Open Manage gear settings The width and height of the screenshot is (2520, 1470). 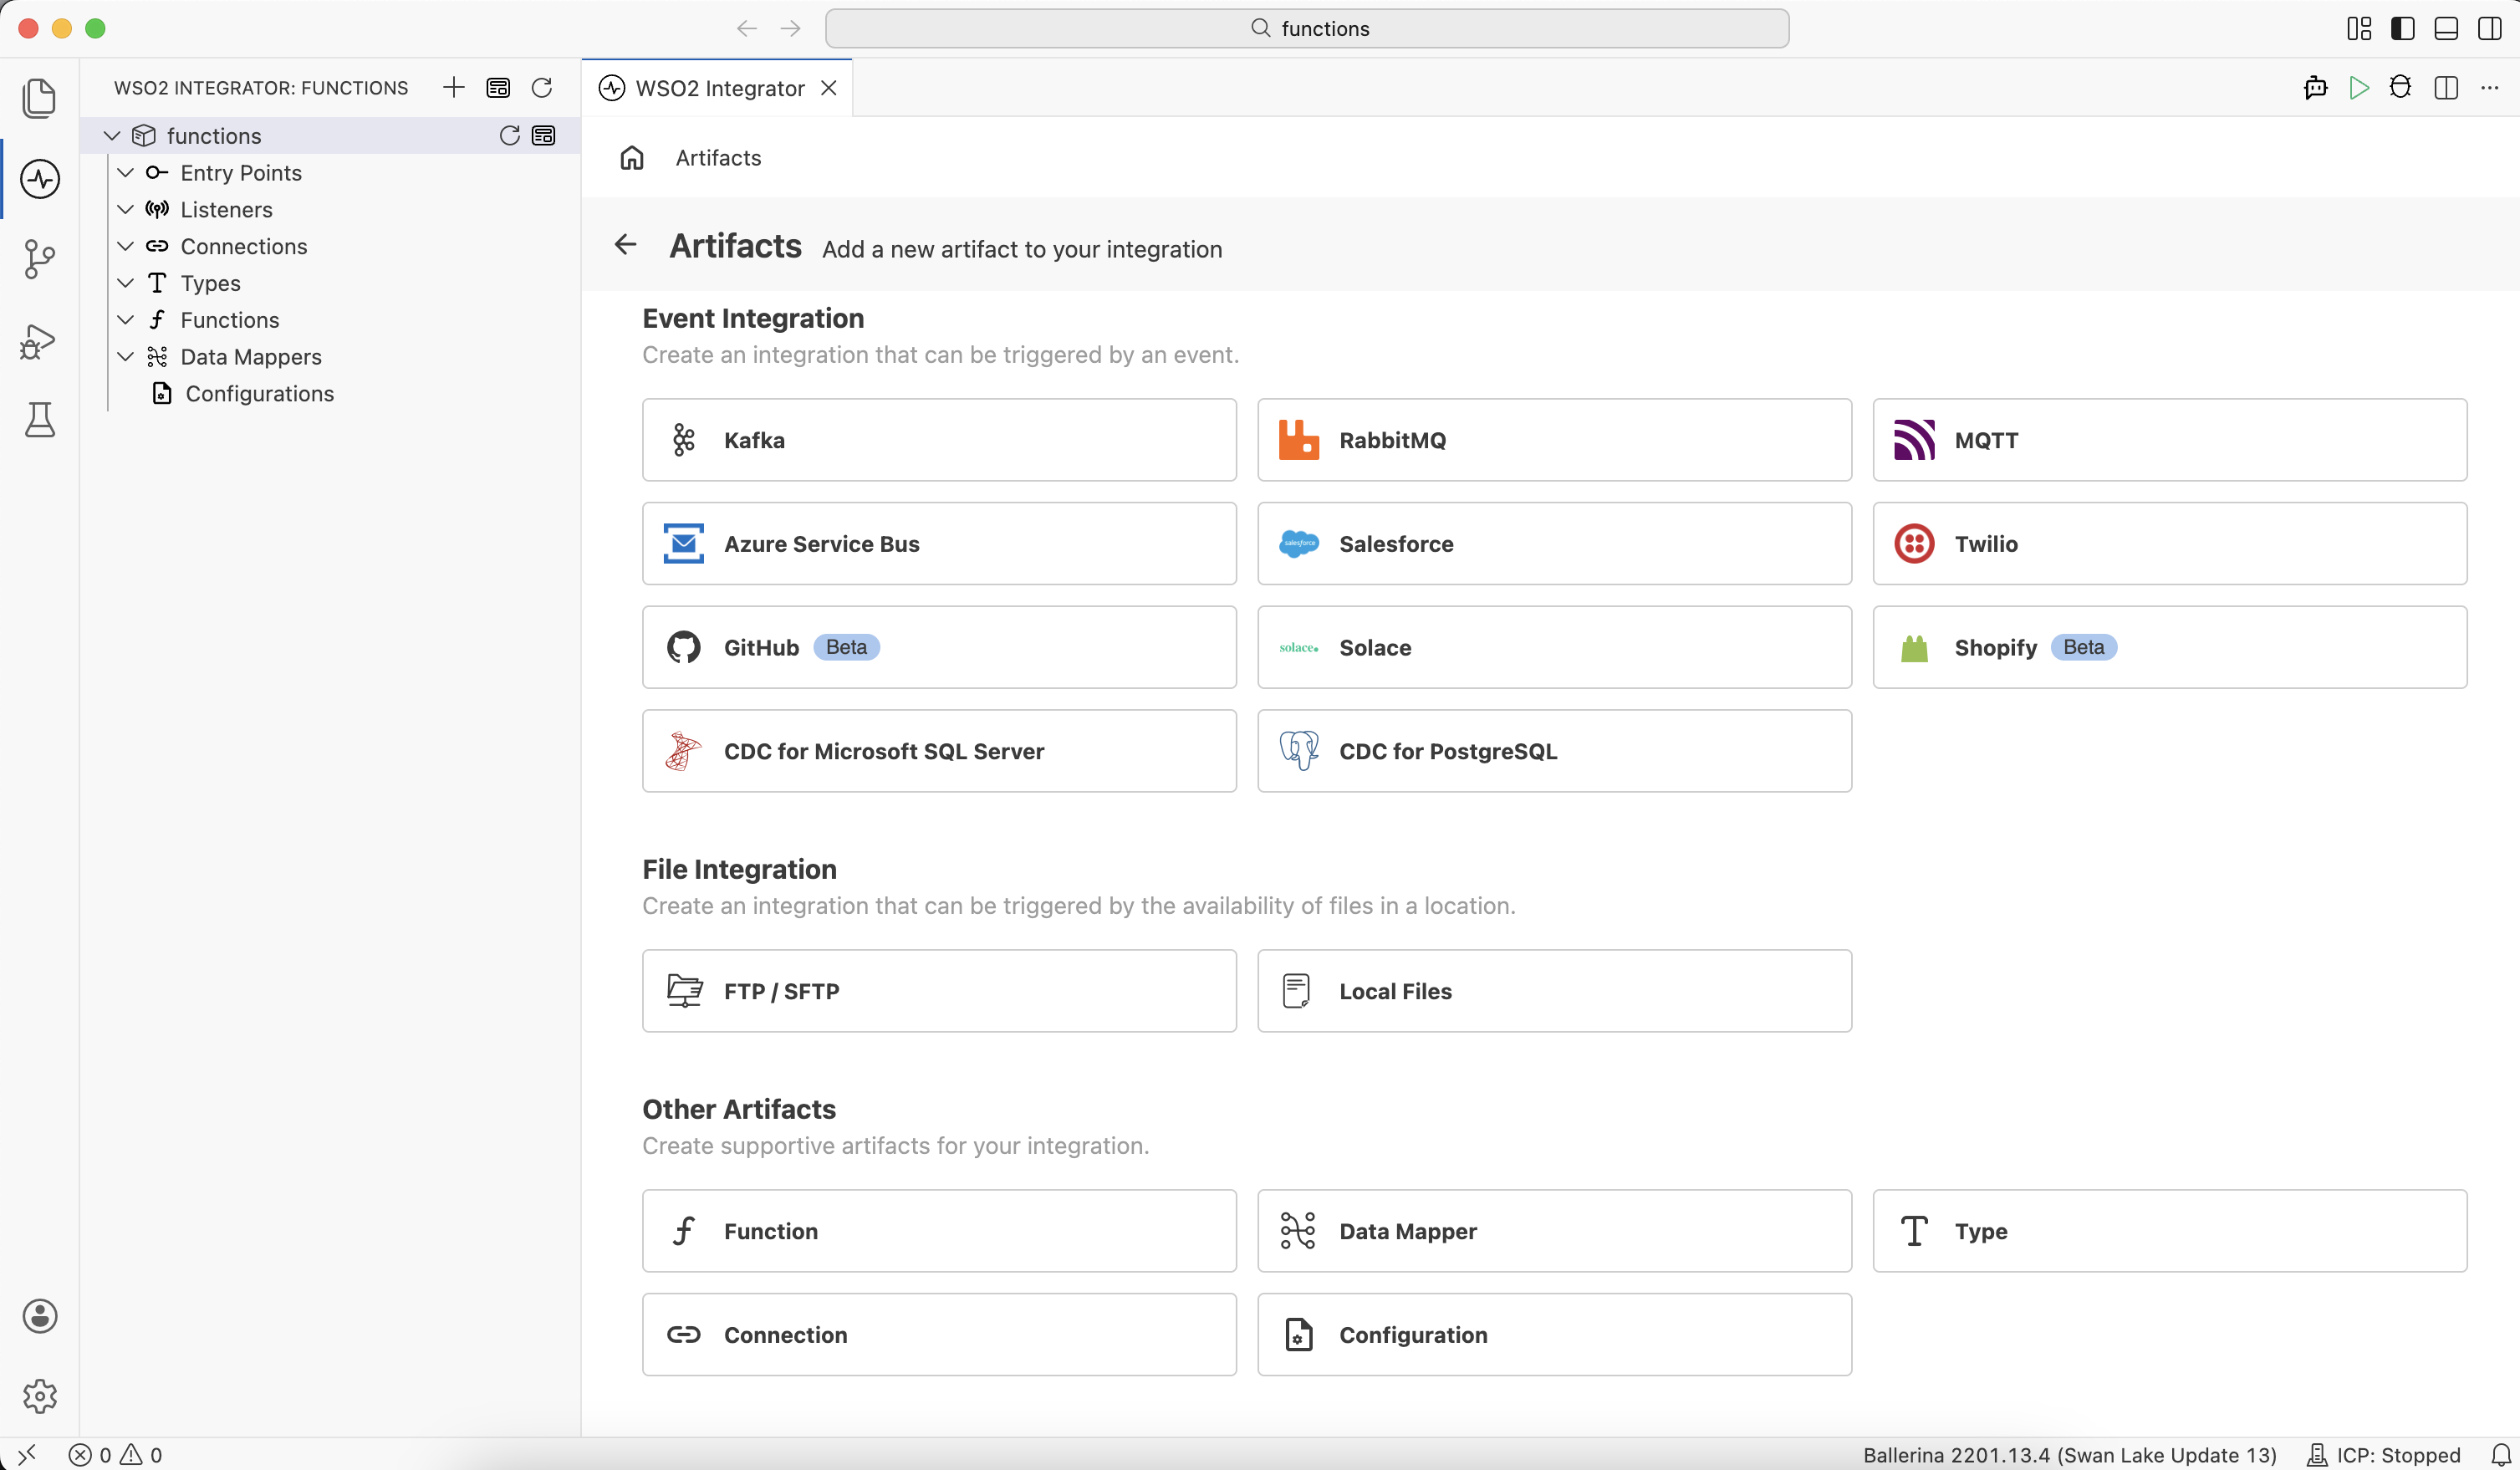pos(39,1396)
